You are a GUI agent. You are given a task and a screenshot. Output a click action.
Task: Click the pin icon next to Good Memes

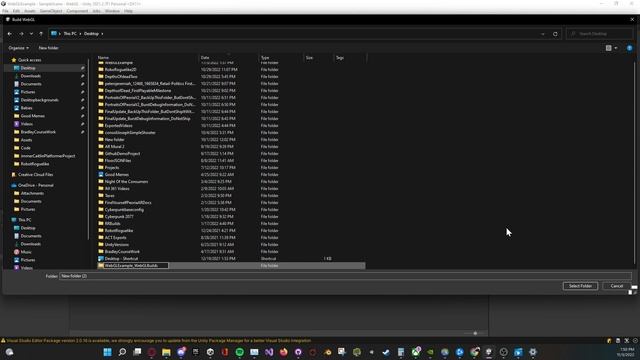click(x=82, y=116)
